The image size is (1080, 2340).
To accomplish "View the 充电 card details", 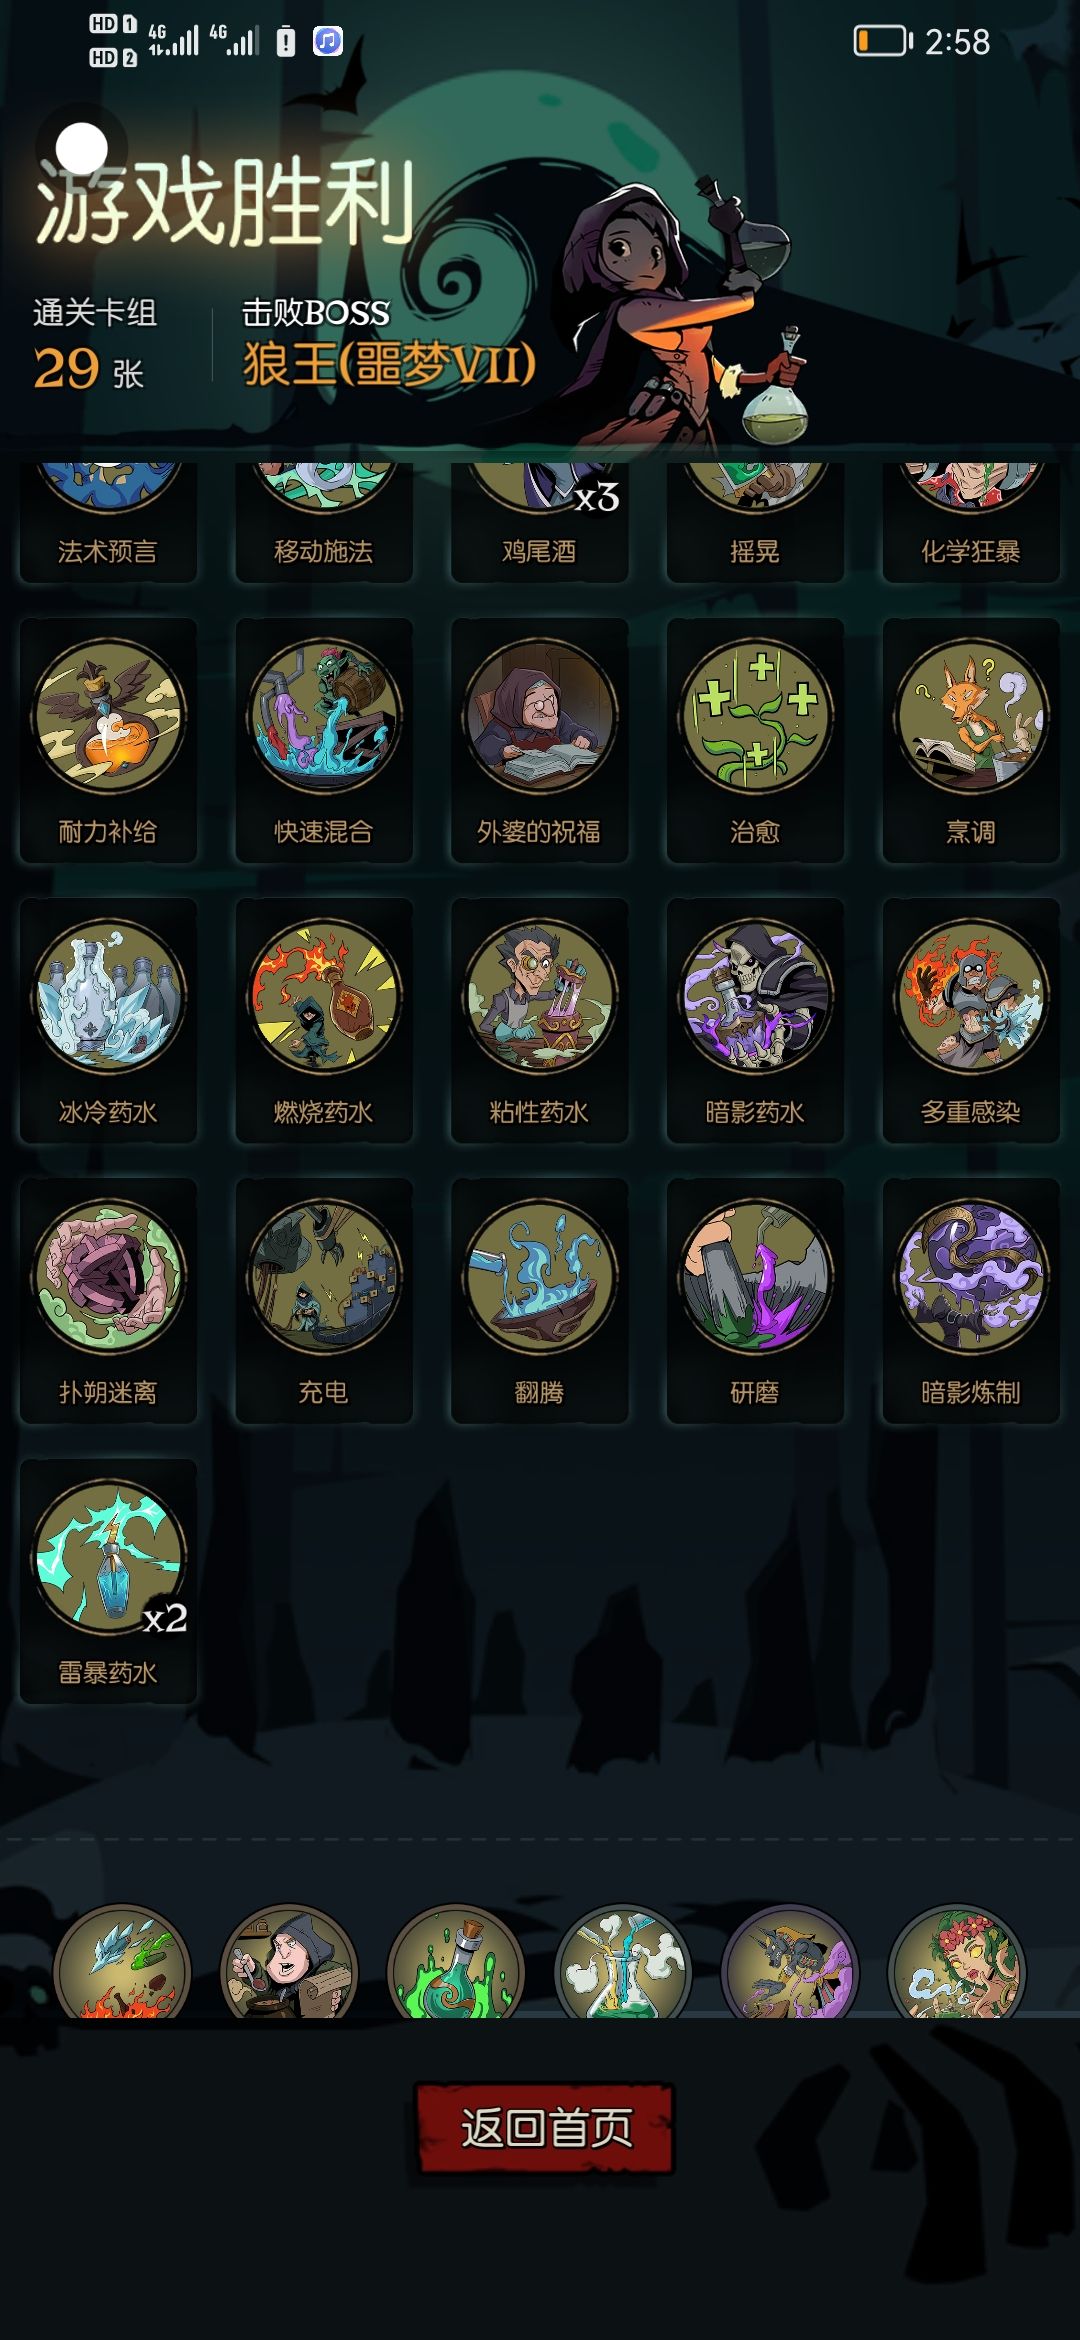I will click(323, 1301).
